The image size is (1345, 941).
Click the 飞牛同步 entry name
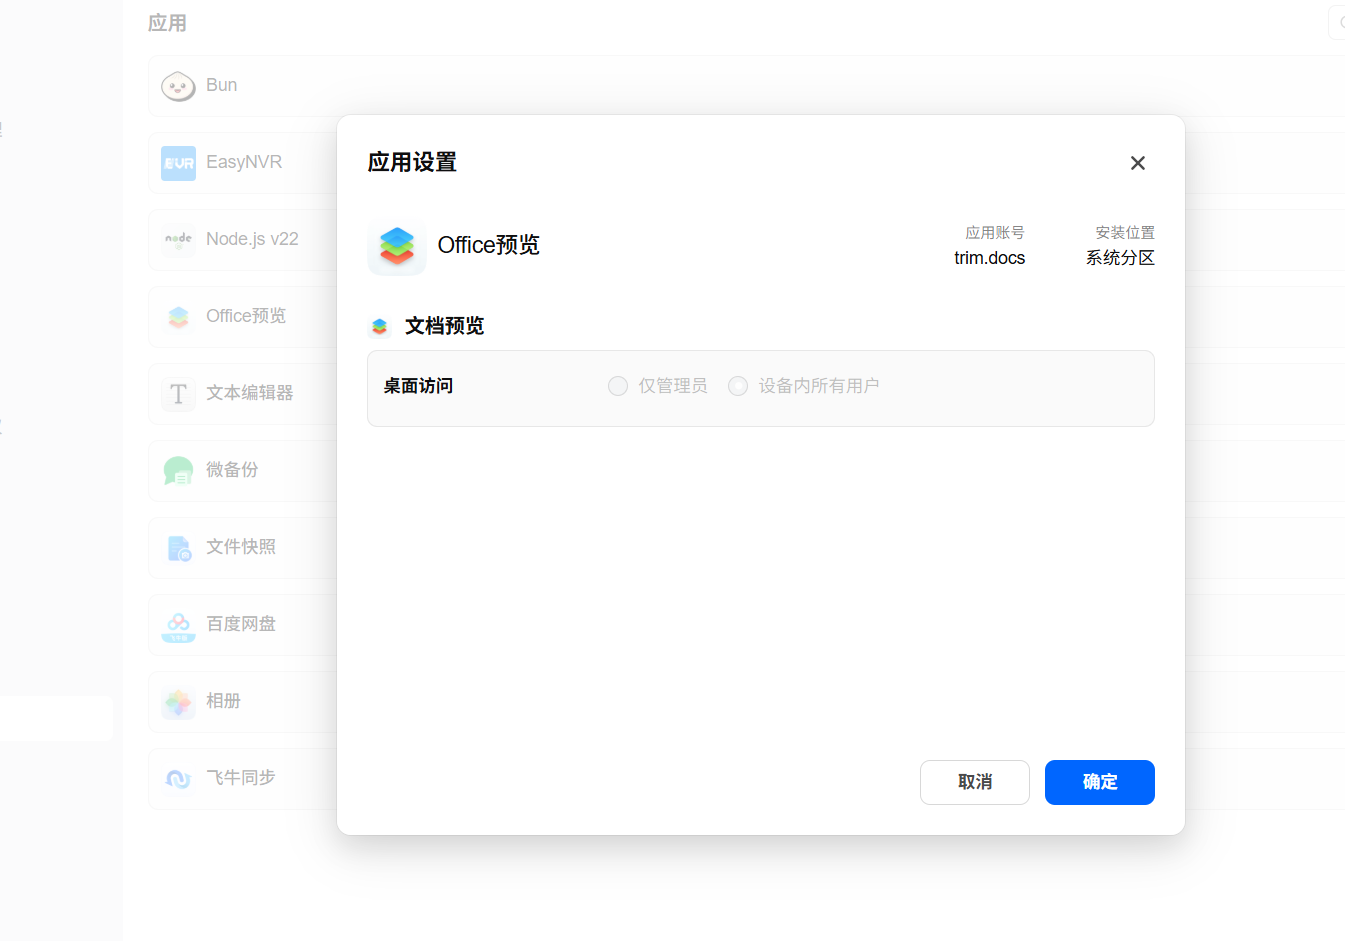241,778
